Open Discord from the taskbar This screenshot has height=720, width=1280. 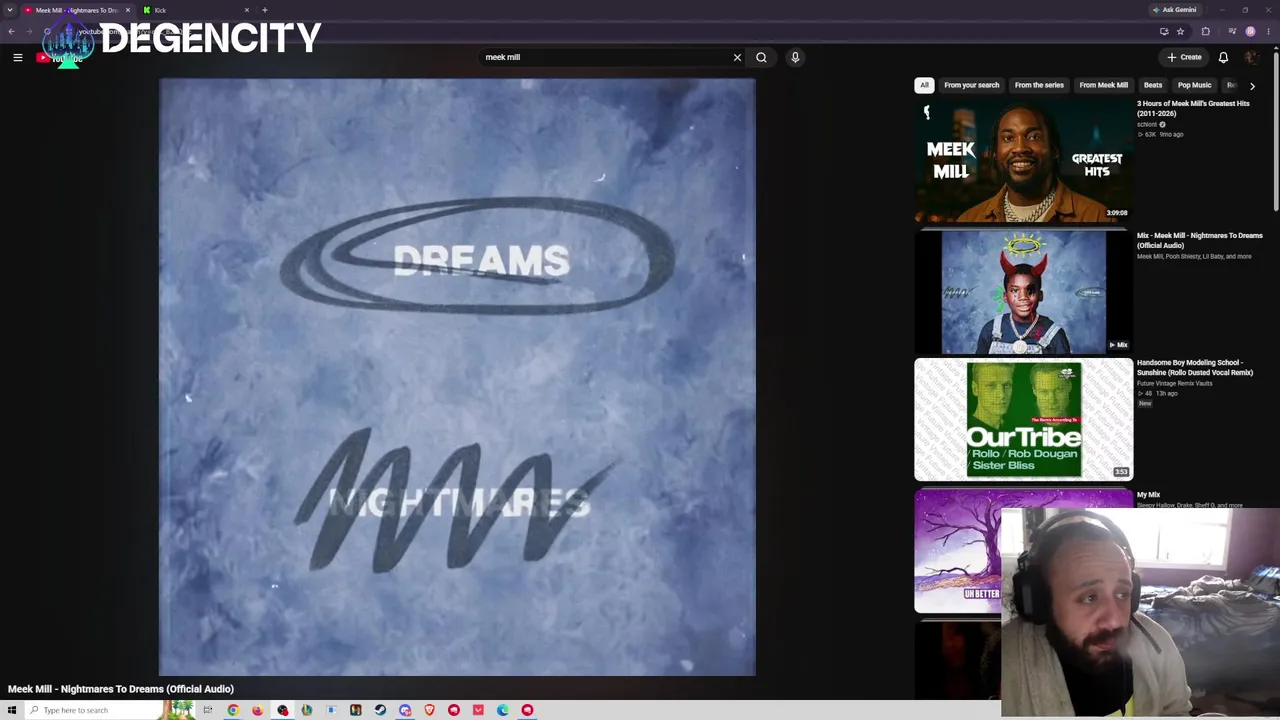[405, 710]
